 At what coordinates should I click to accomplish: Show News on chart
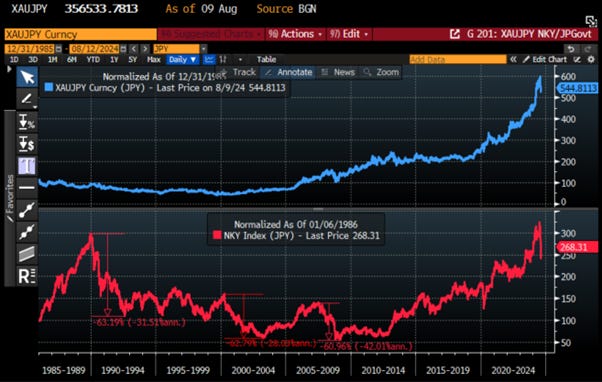338,72
